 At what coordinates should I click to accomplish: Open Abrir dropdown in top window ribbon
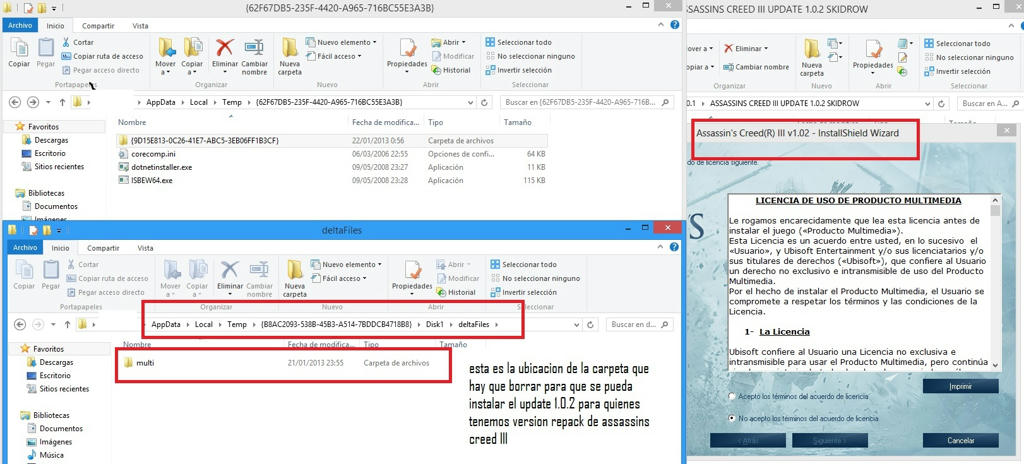[x=449, y=42]
